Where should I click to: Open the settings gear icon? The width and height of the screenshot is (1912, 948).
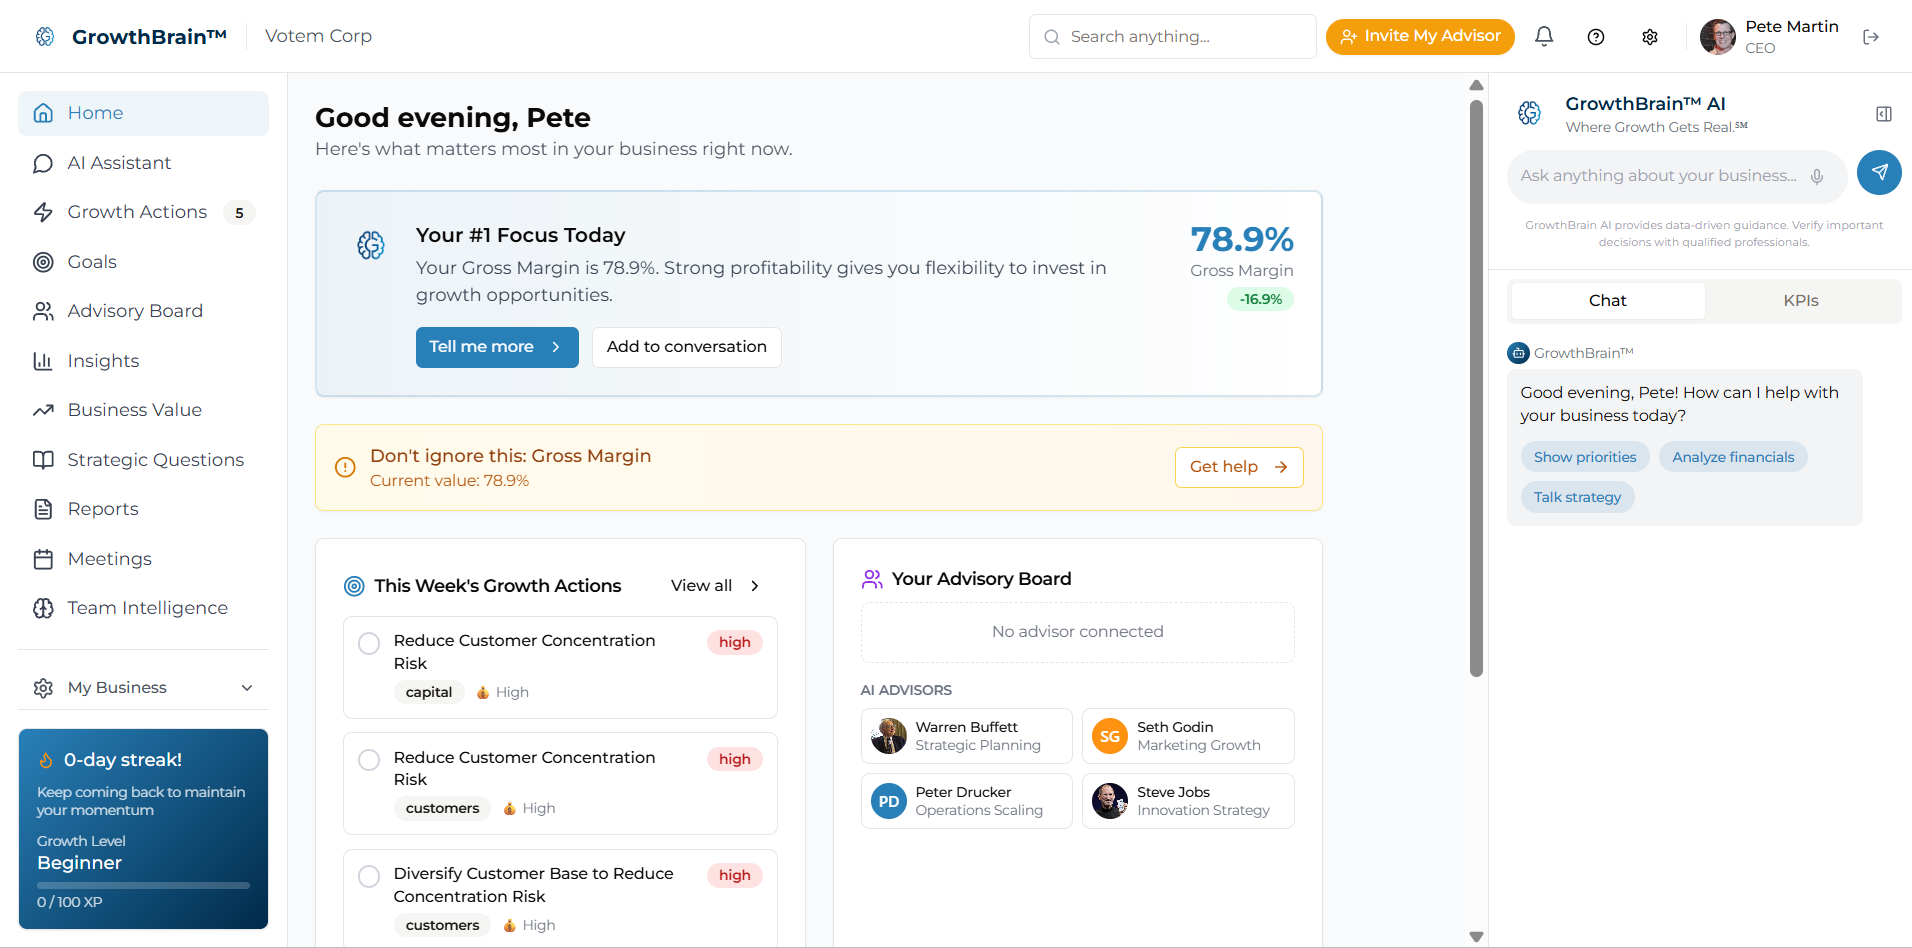pos(1650,36)
